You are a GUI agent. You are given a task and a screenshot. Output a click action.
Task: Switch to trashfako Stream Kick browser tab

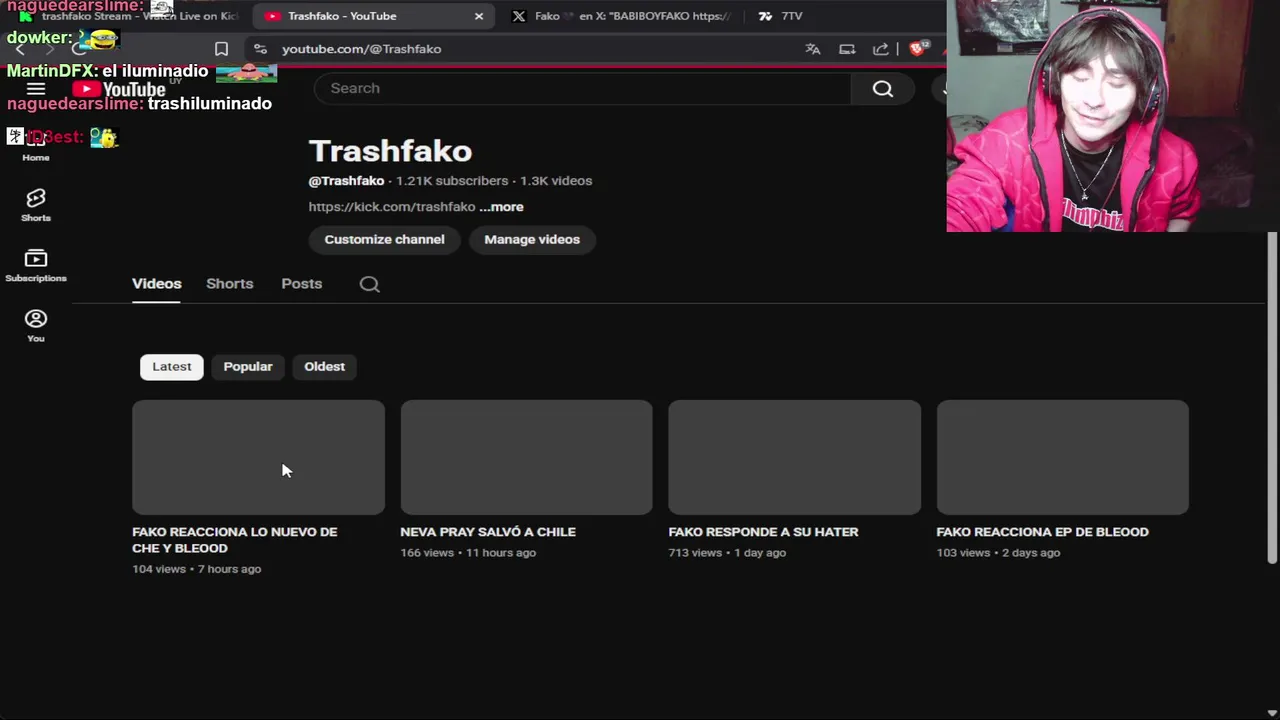click(x=130, y=16)
